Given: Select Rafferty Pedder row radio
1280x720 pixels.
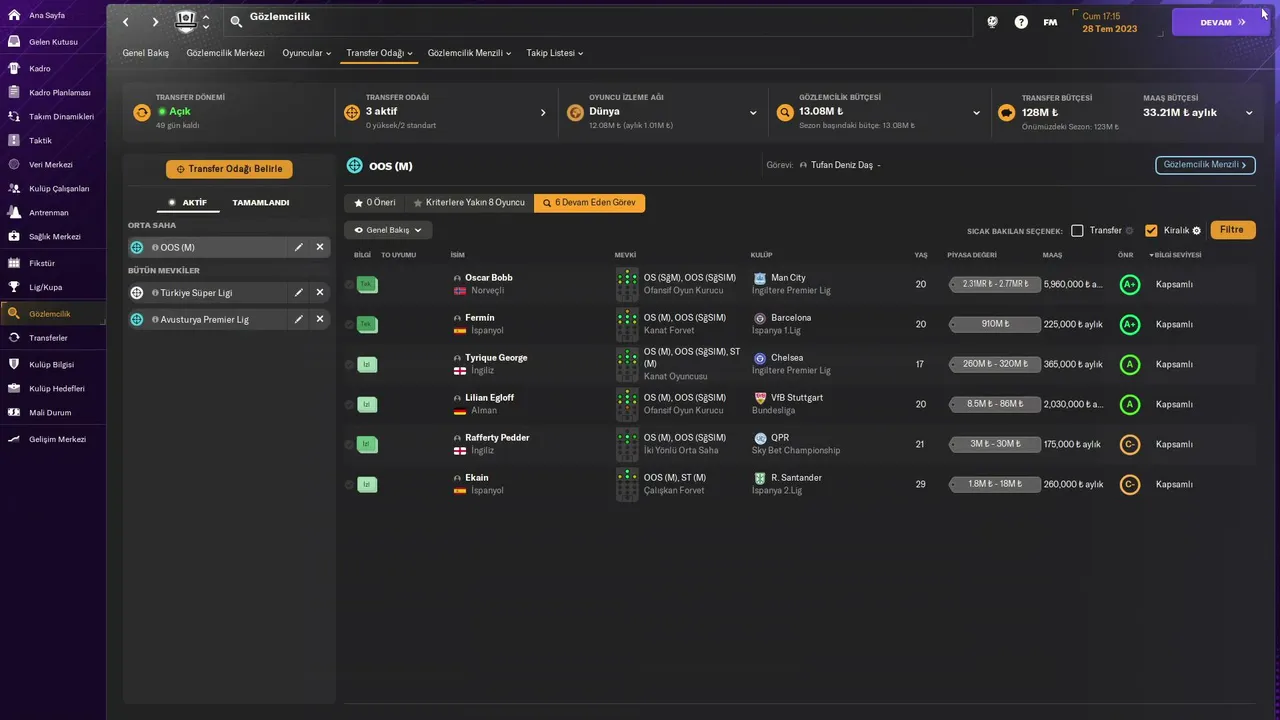Looking at the screenshot, I should [x=349, y=445].
